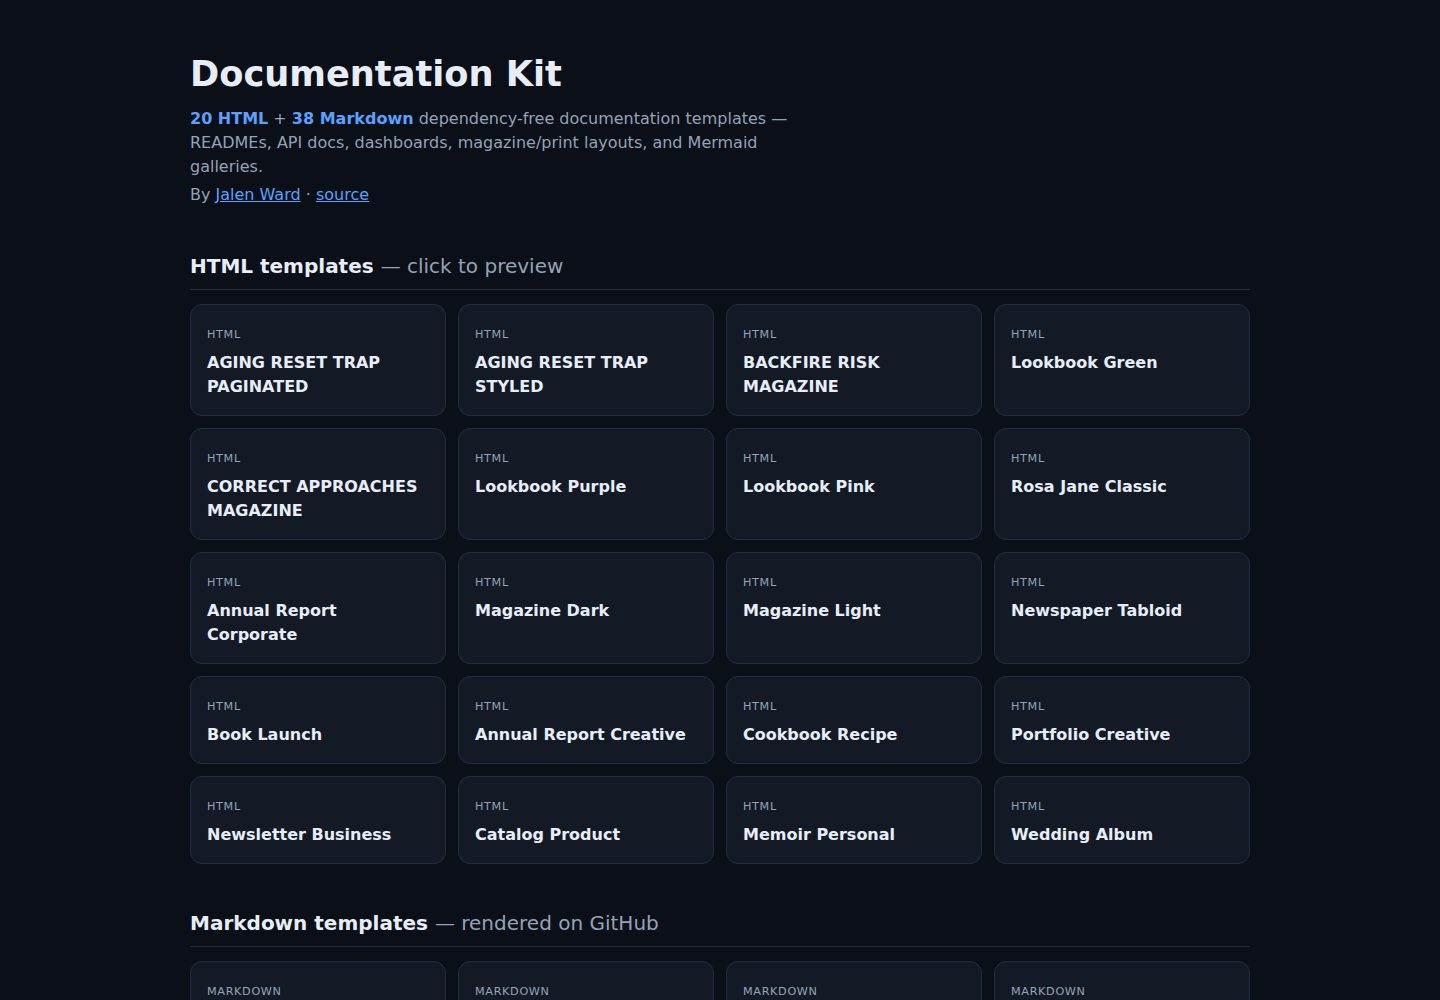The width and height of the screenshot is (1440, 1000).
Task: Select the Lookbook Pink template
Action: click(854, 484)
